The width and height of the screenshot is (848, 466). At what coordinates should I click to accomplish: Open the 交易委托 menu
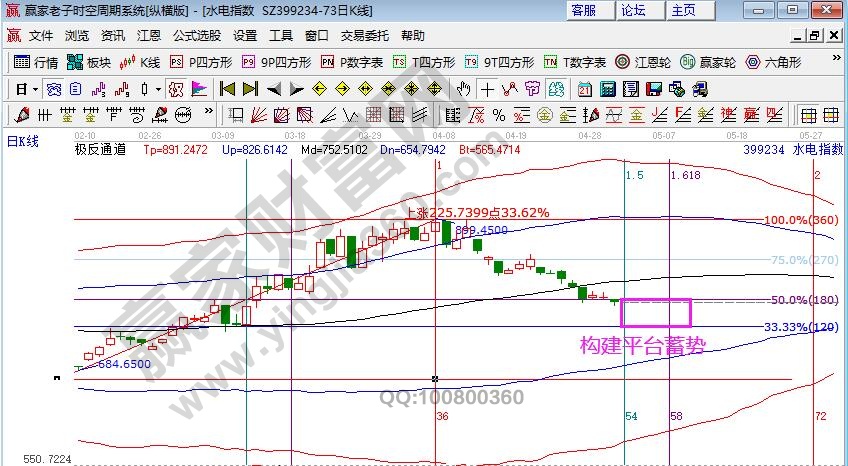coord(365,35)
